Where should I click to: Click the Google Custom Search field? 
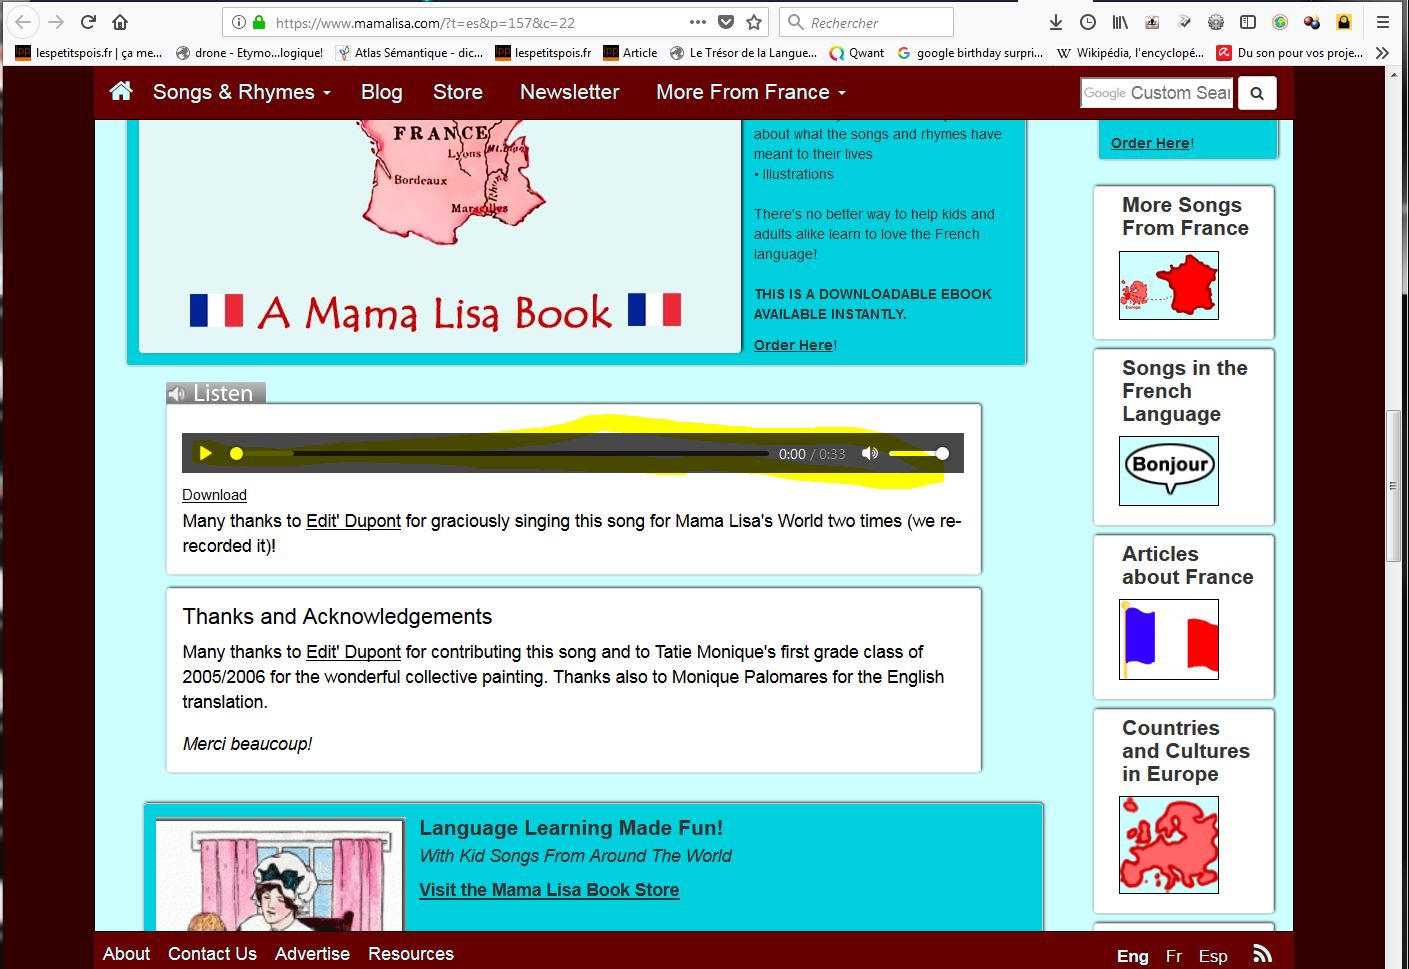pos(1156,93)
